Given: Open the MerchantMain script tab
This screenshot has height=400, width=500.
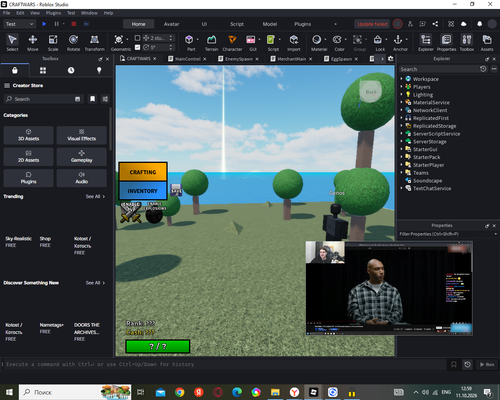Looking at the screenshot, I should point(292,59).
